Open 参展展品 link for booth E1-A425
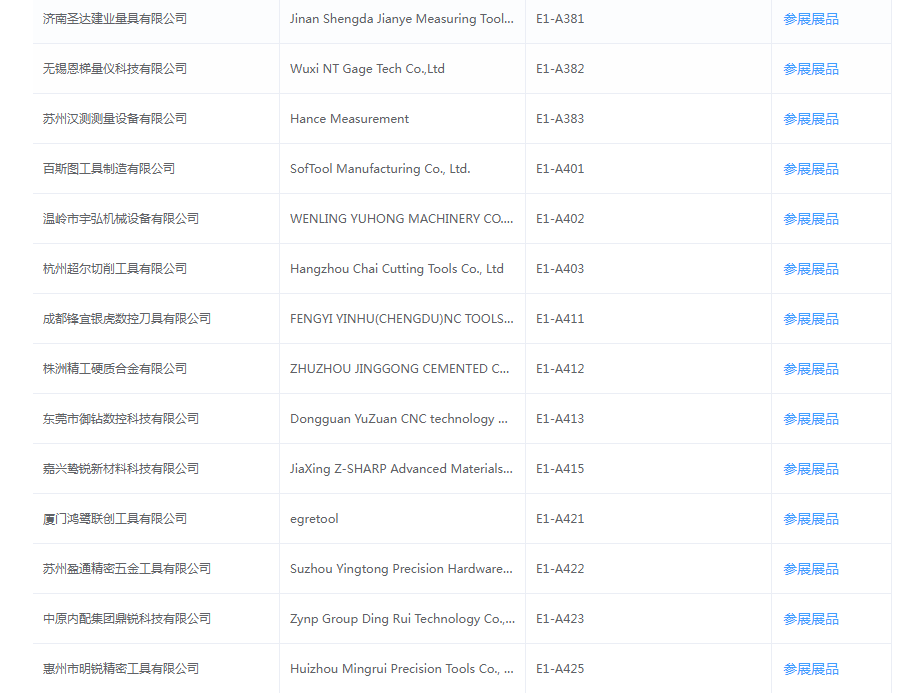Viewport: 907px width, 693px height. tap(810, 669)
